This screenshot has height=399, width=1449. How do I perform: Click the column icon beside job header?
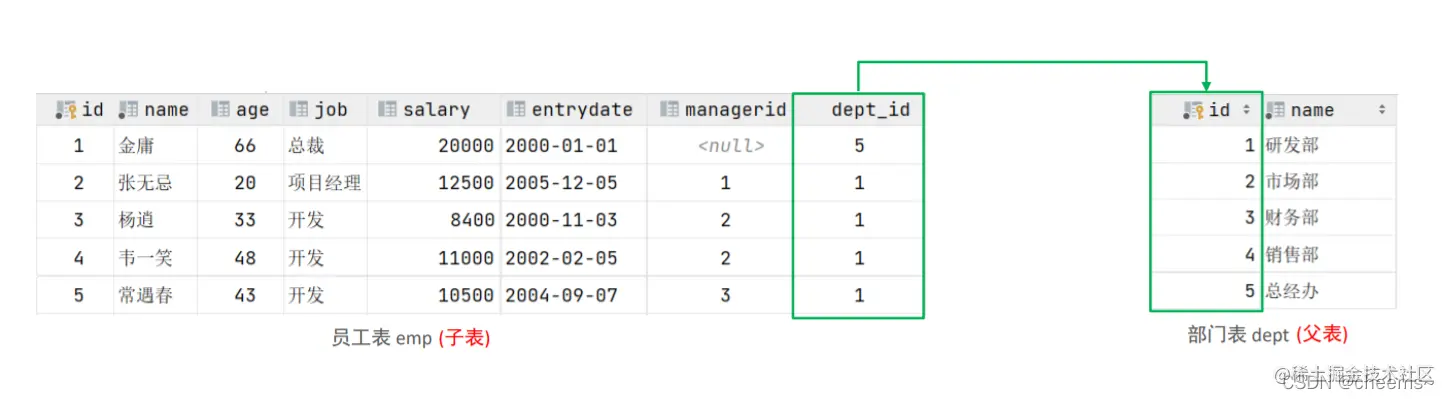coord(298,110)
